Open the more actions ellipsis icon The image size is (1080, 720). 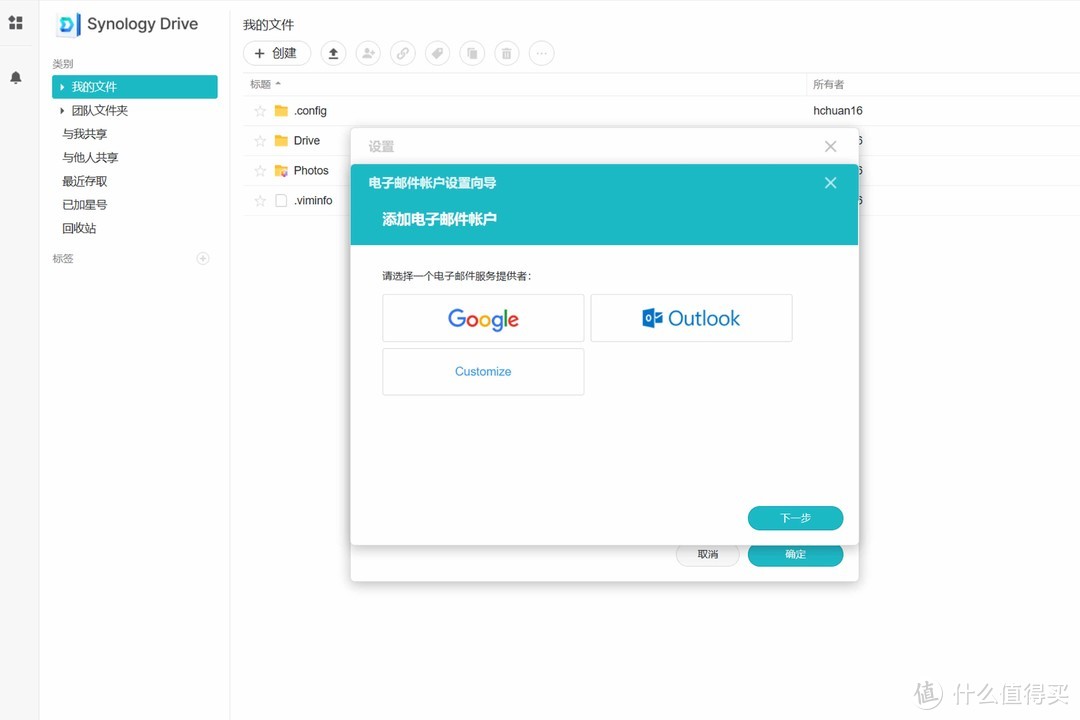(541, 53)
